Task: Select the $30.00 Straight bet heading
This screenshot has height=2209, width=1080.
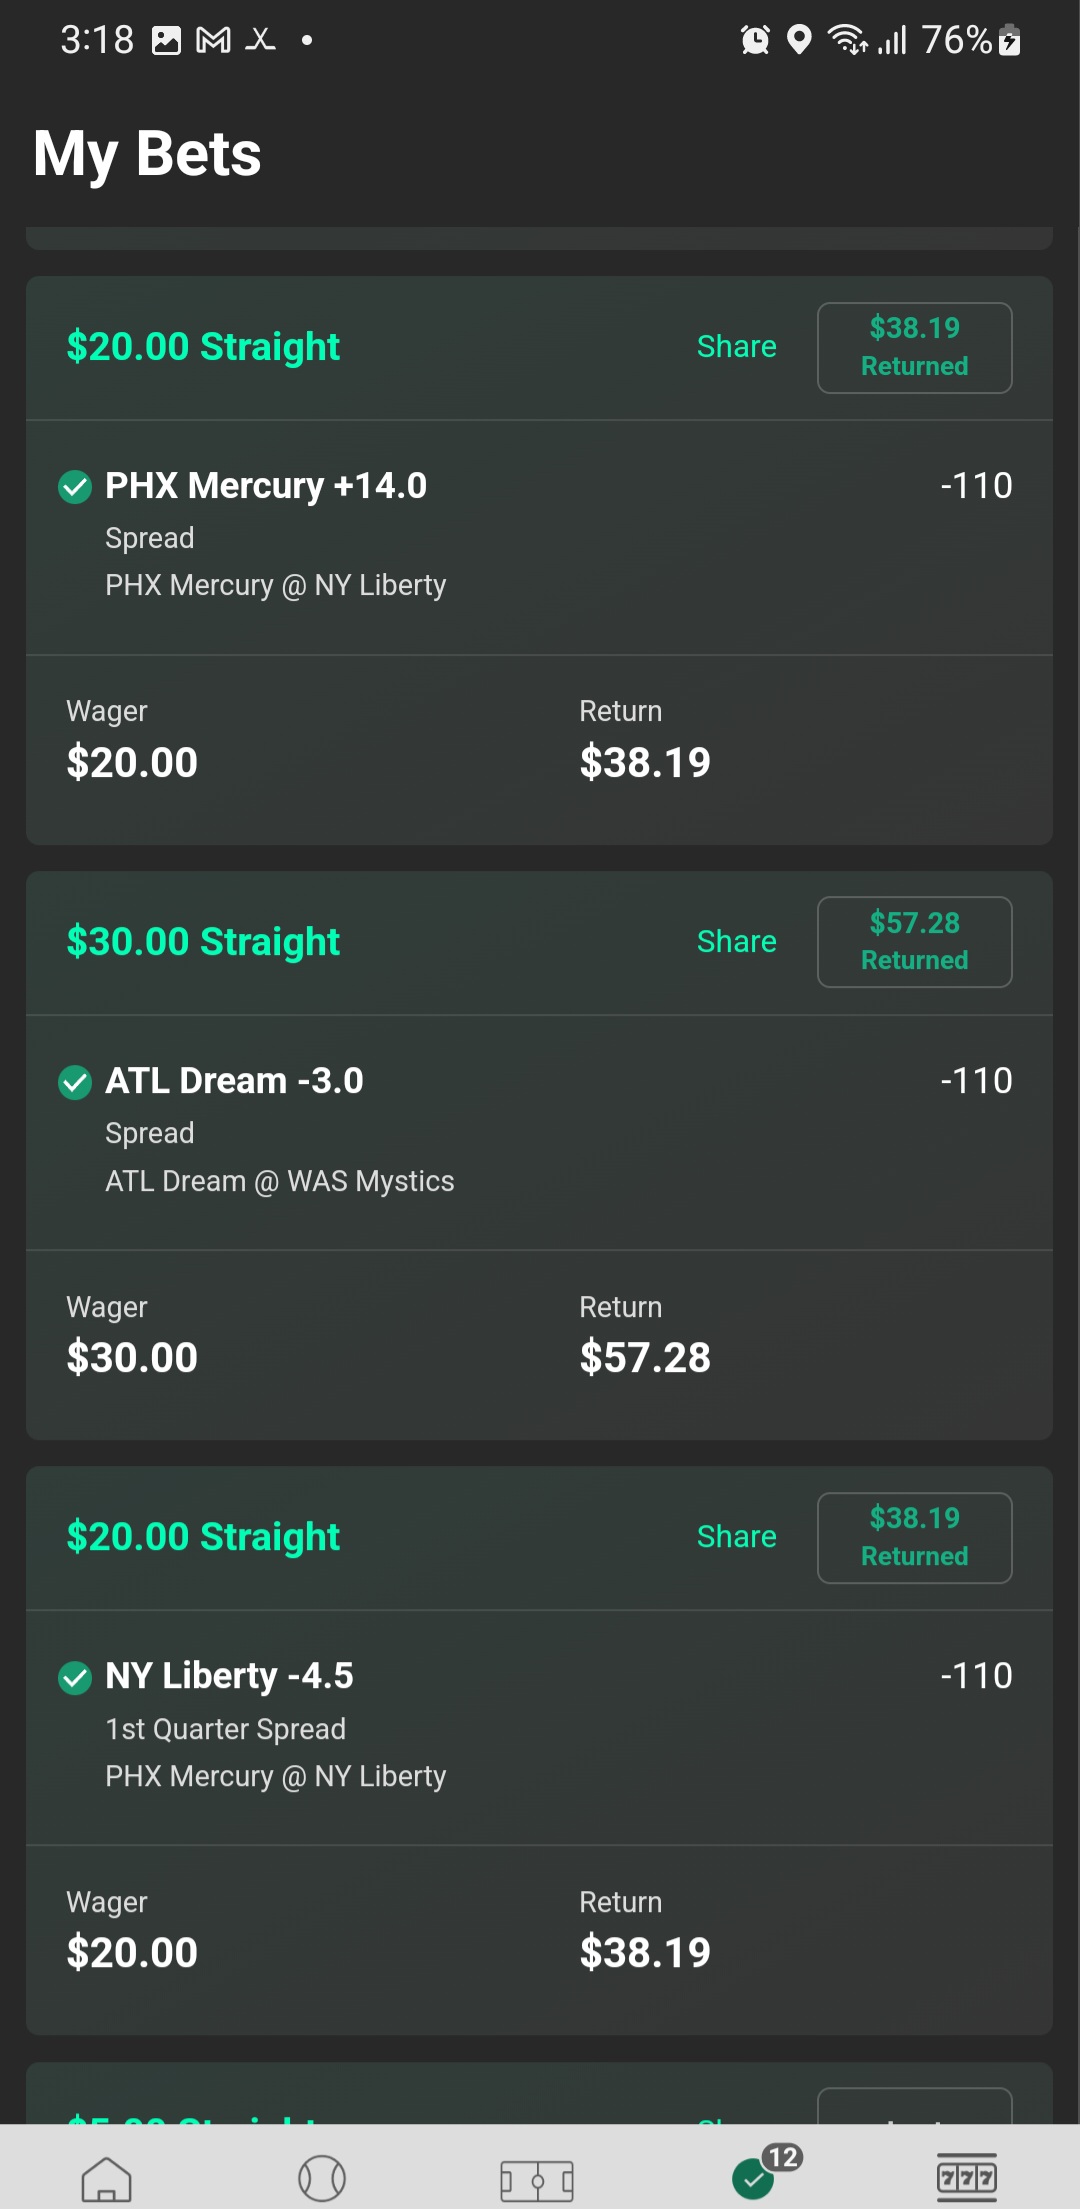Action: [203, 942]
